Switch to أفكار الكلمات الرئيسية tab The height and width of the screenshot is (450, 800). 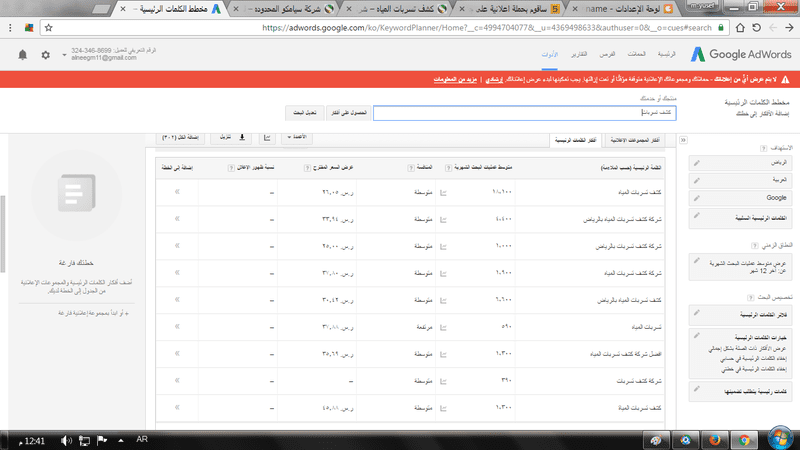click(576, 140)
